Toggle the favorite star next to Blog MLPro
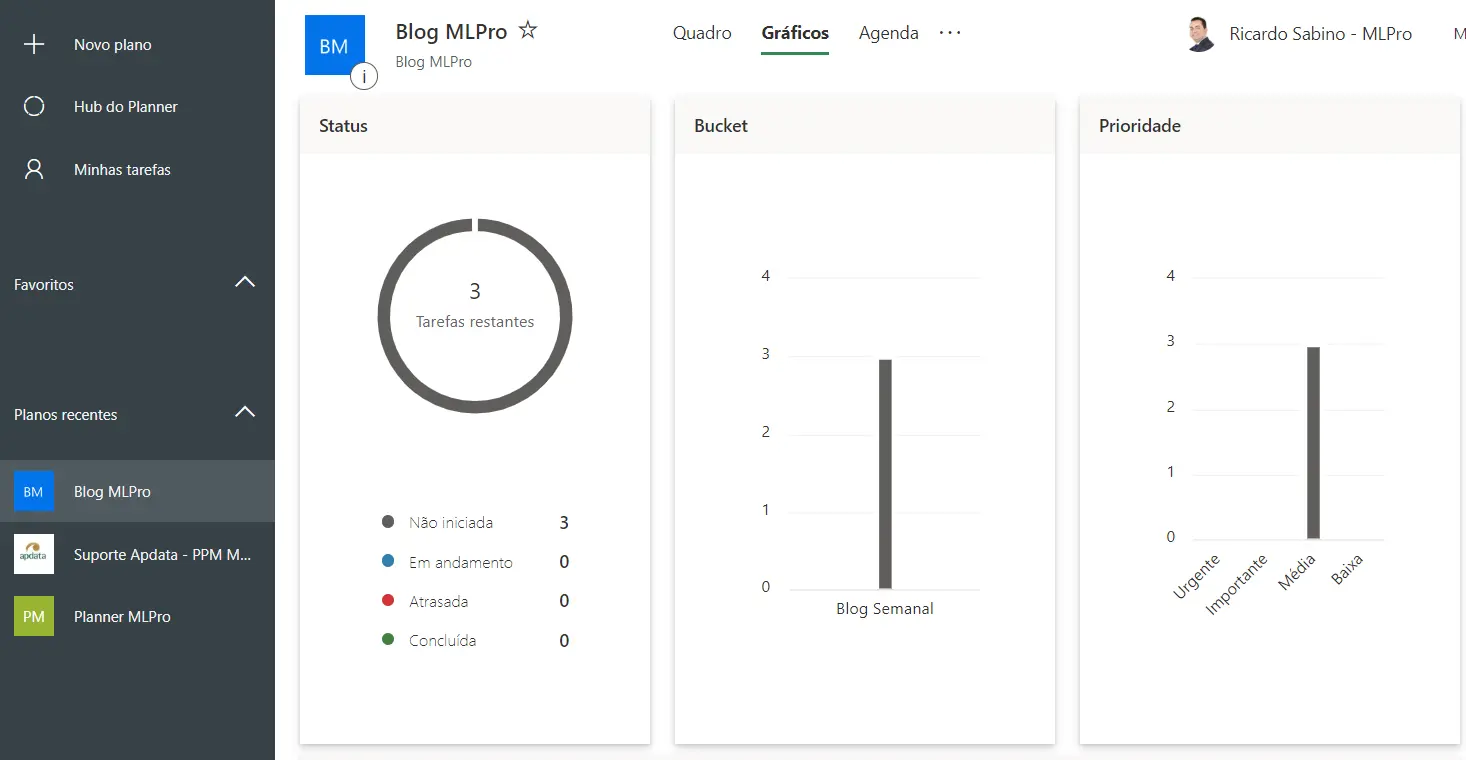The width and height of the screenshot is (1466, 760). tap(527, 30)
